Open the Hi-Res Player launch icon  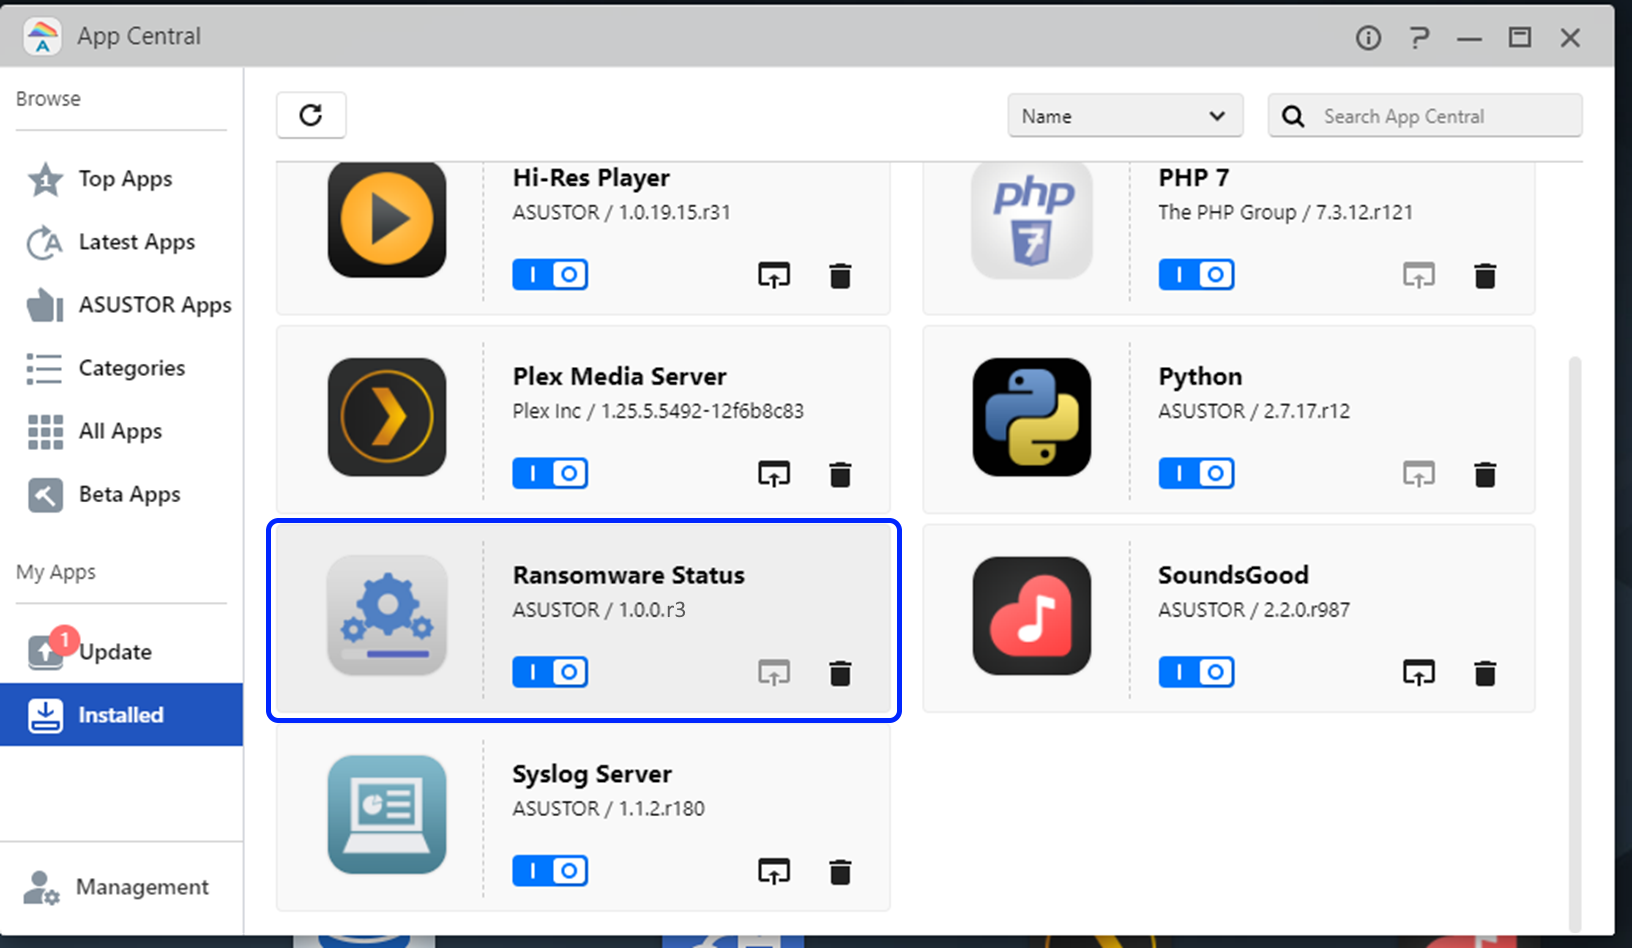[x=774, y=275]
